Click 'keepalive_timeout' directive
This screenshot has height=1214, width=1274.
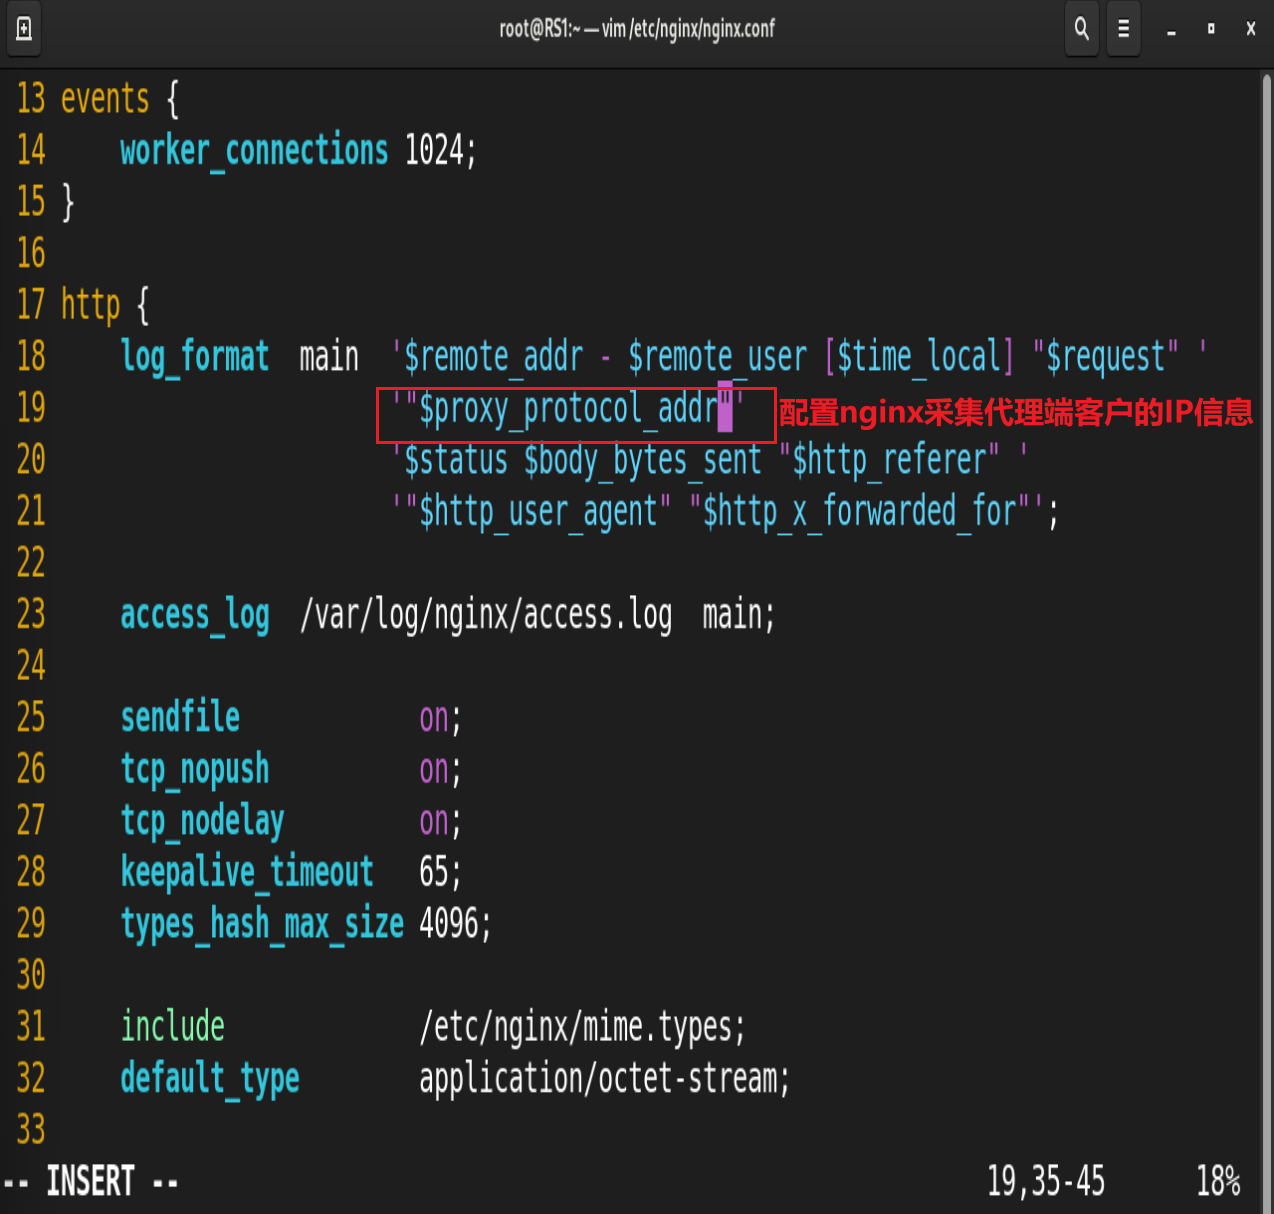pyautogui.click(x=247, y=873)
